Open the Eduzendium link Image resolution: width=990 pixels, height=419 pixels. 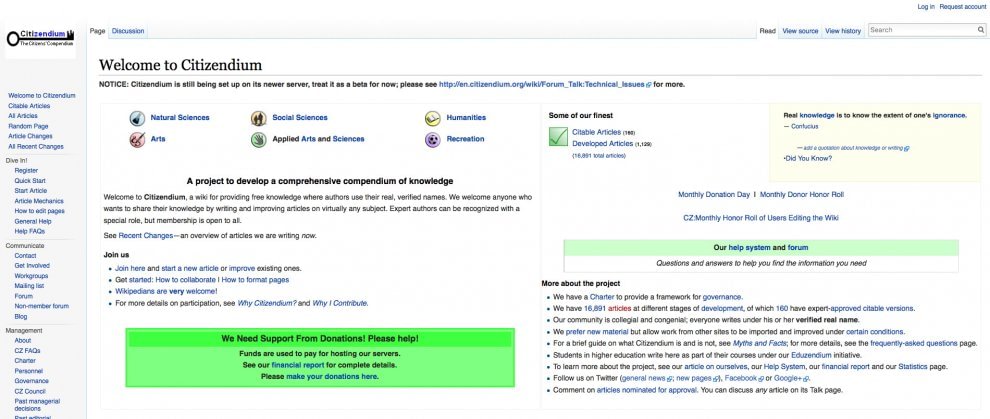tap(809, 355)
